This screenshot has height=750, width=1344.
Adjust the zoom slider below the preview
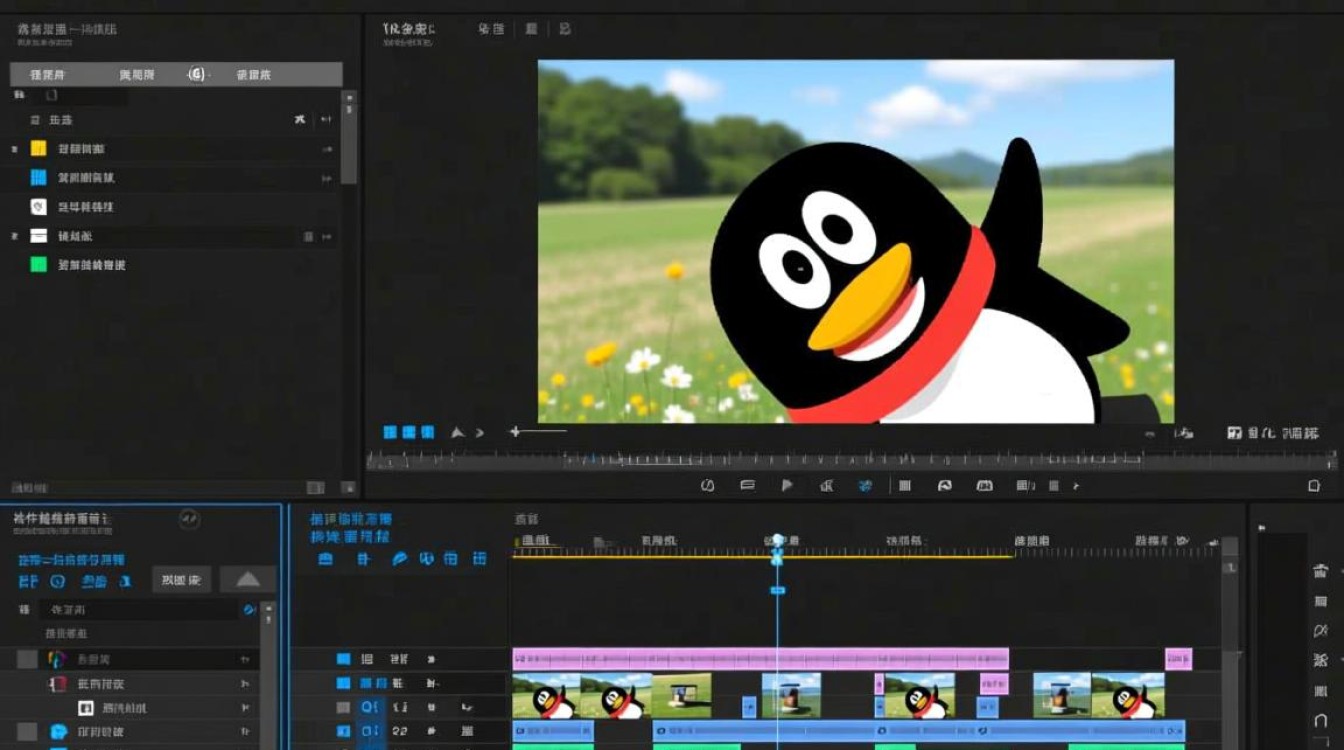540,432
